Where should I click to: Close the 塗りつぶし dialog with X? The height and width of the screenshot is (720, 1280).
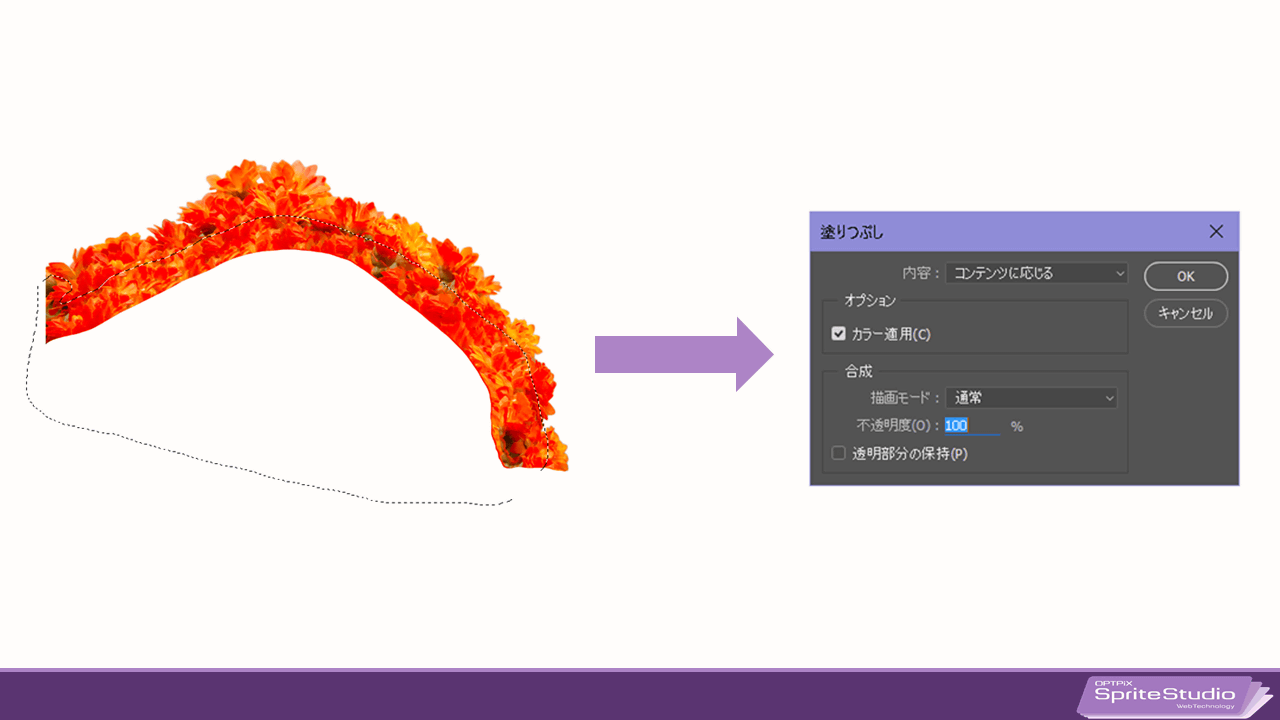coord(1216,231)
